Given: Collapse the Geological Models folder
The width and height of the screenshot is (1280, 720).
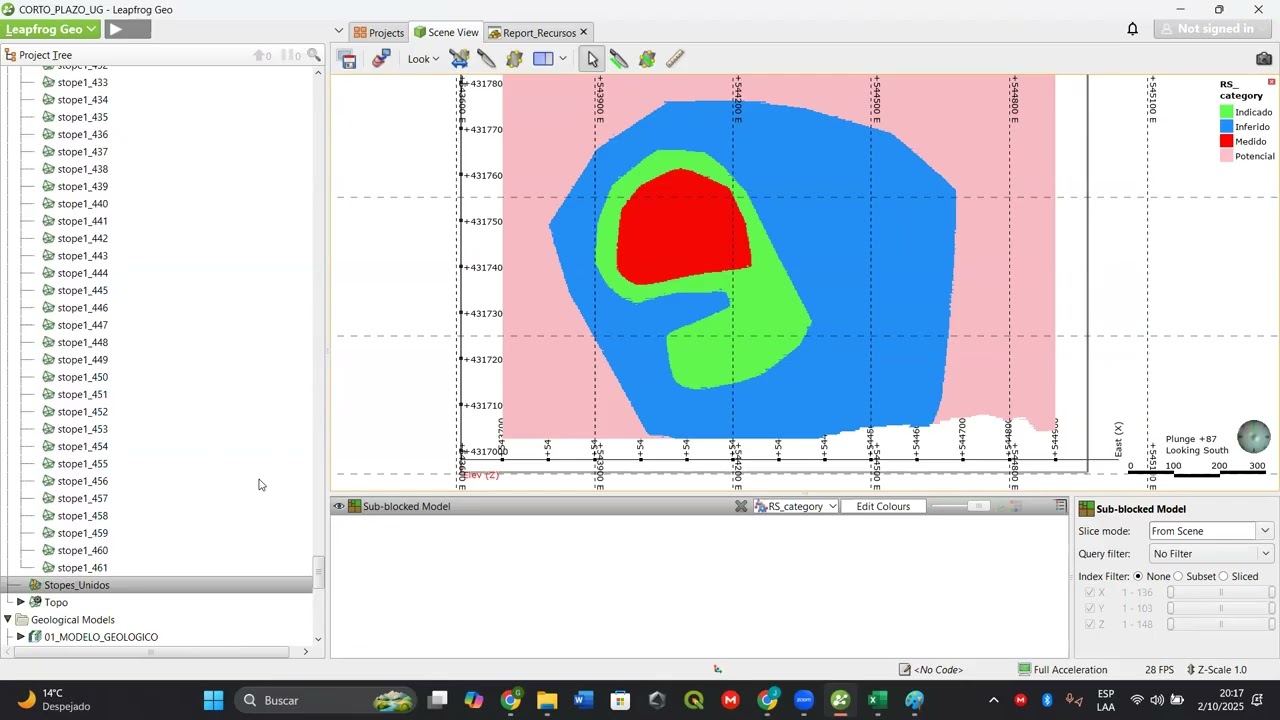Looking at the screenshot, I should tap(8, 620).
